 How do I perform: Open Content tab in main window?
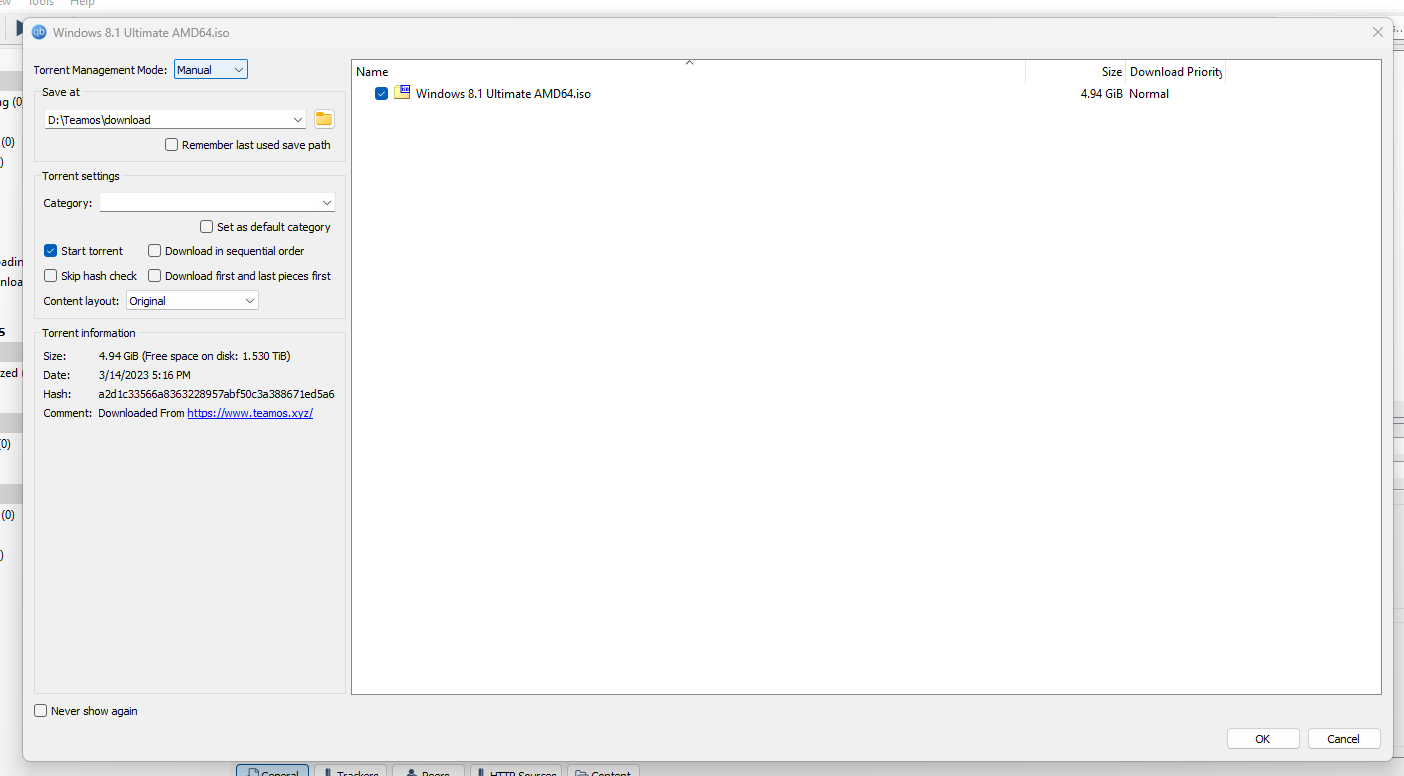click(603, 771)
